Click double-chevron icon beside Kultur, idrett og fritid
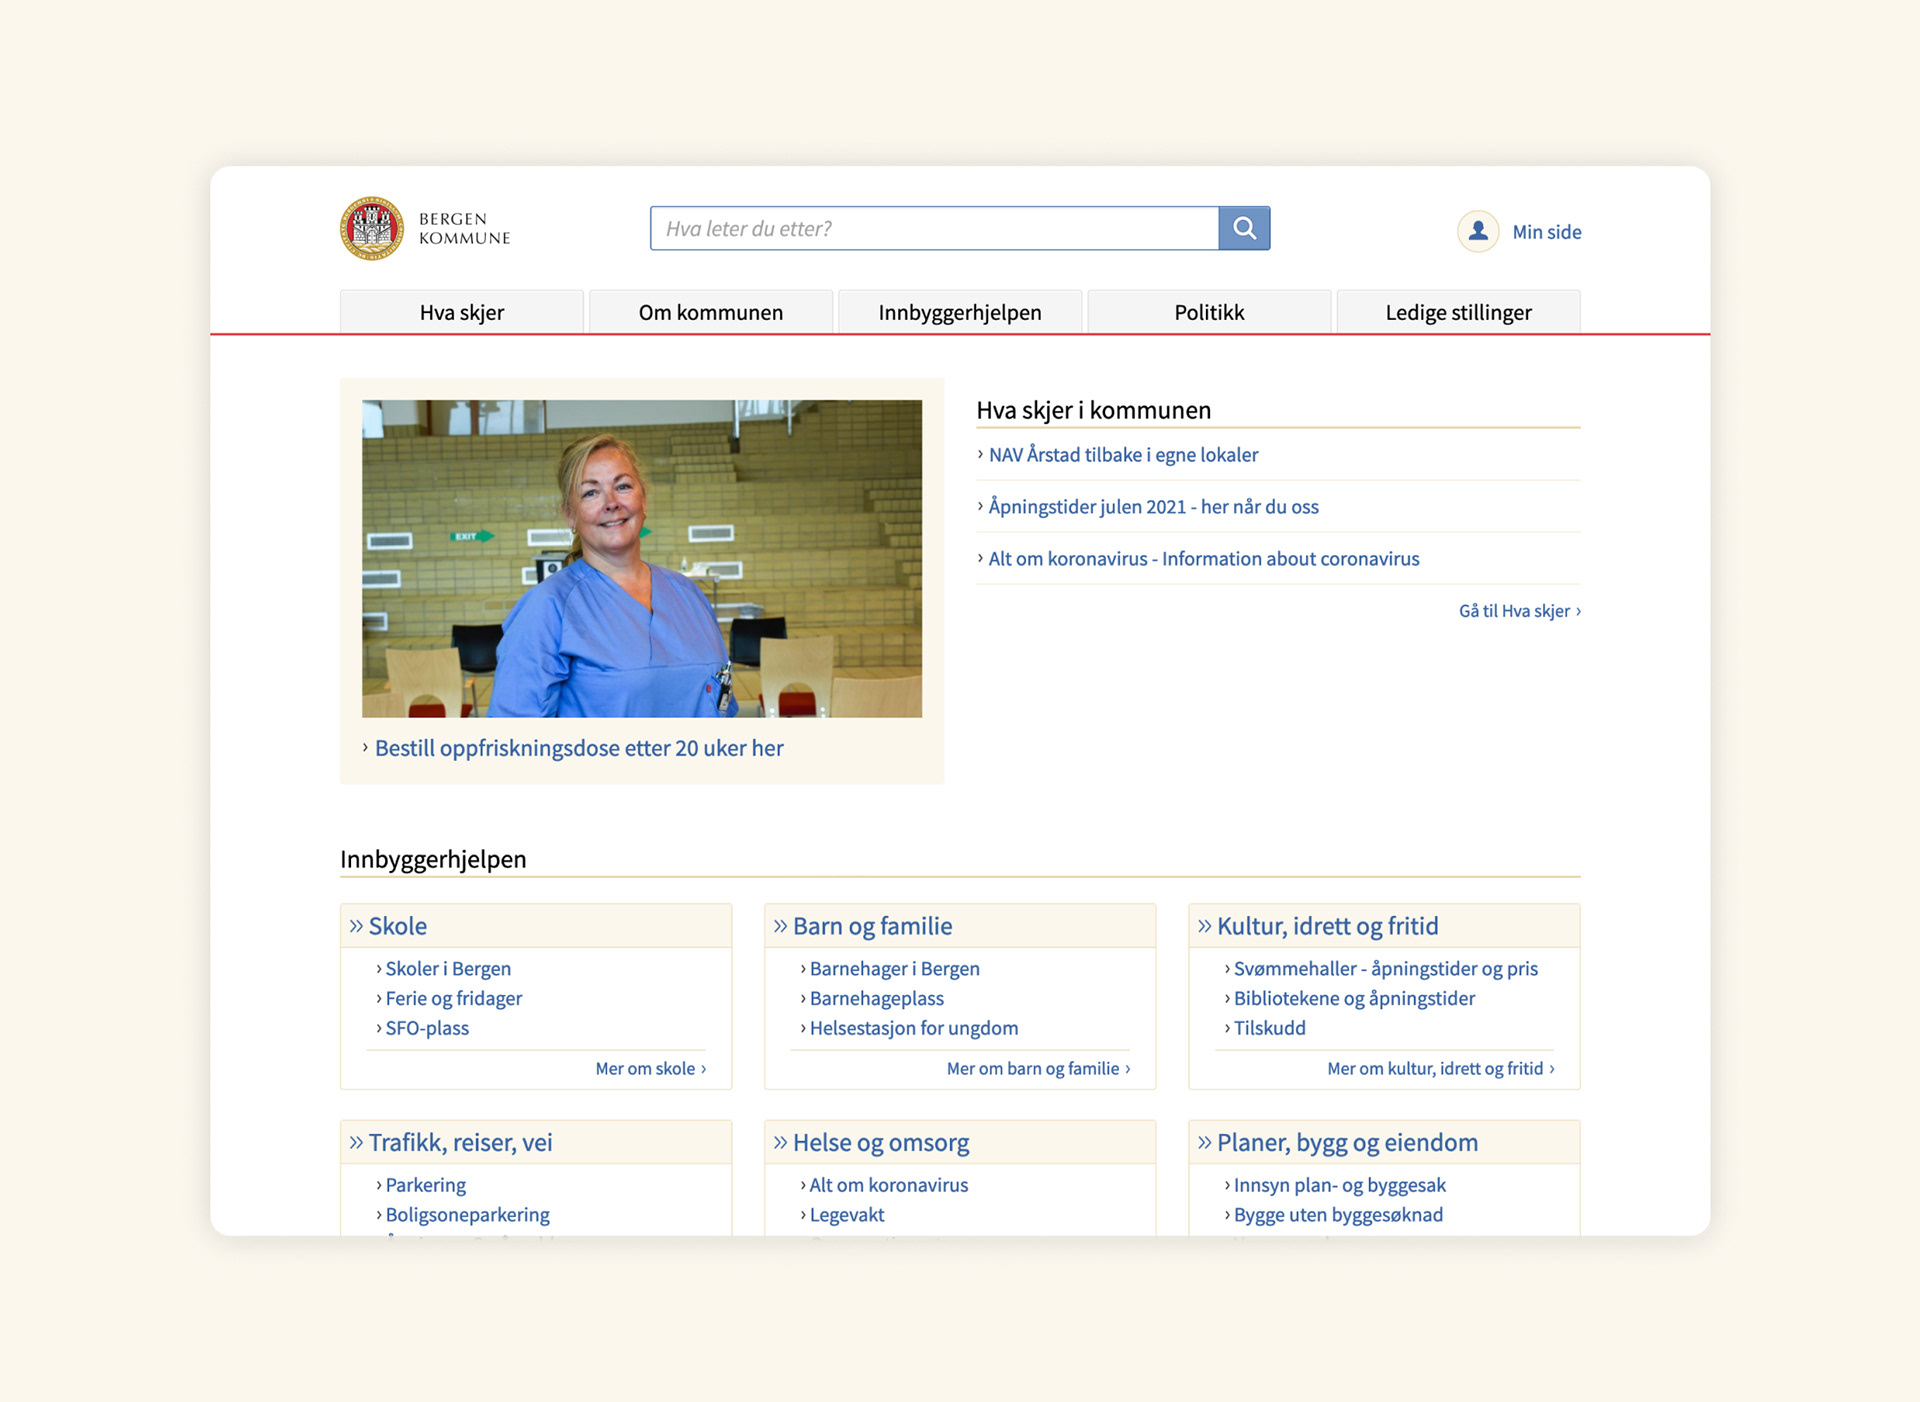This screenshot has width=1920, height=1402. pyautogui.click(x=1204, y=926)
